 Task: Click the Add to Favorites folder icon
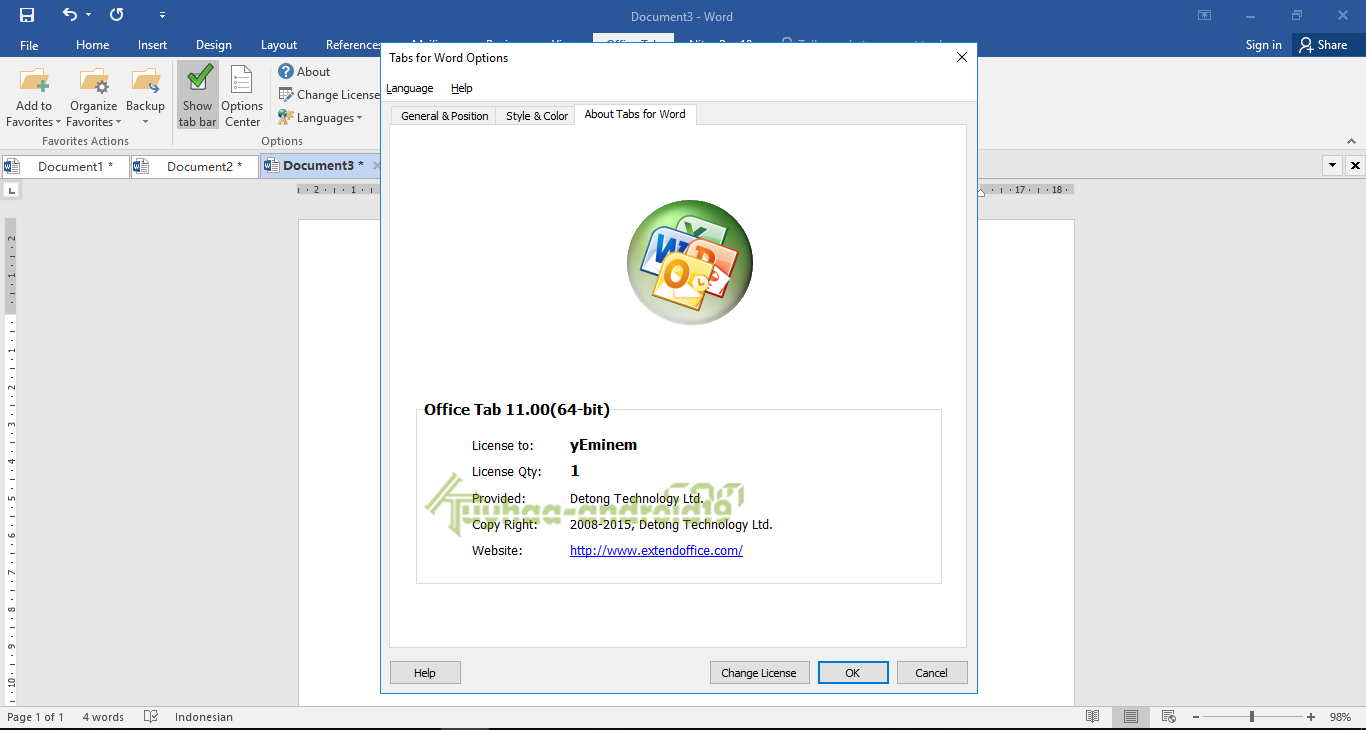coord(34,81)
